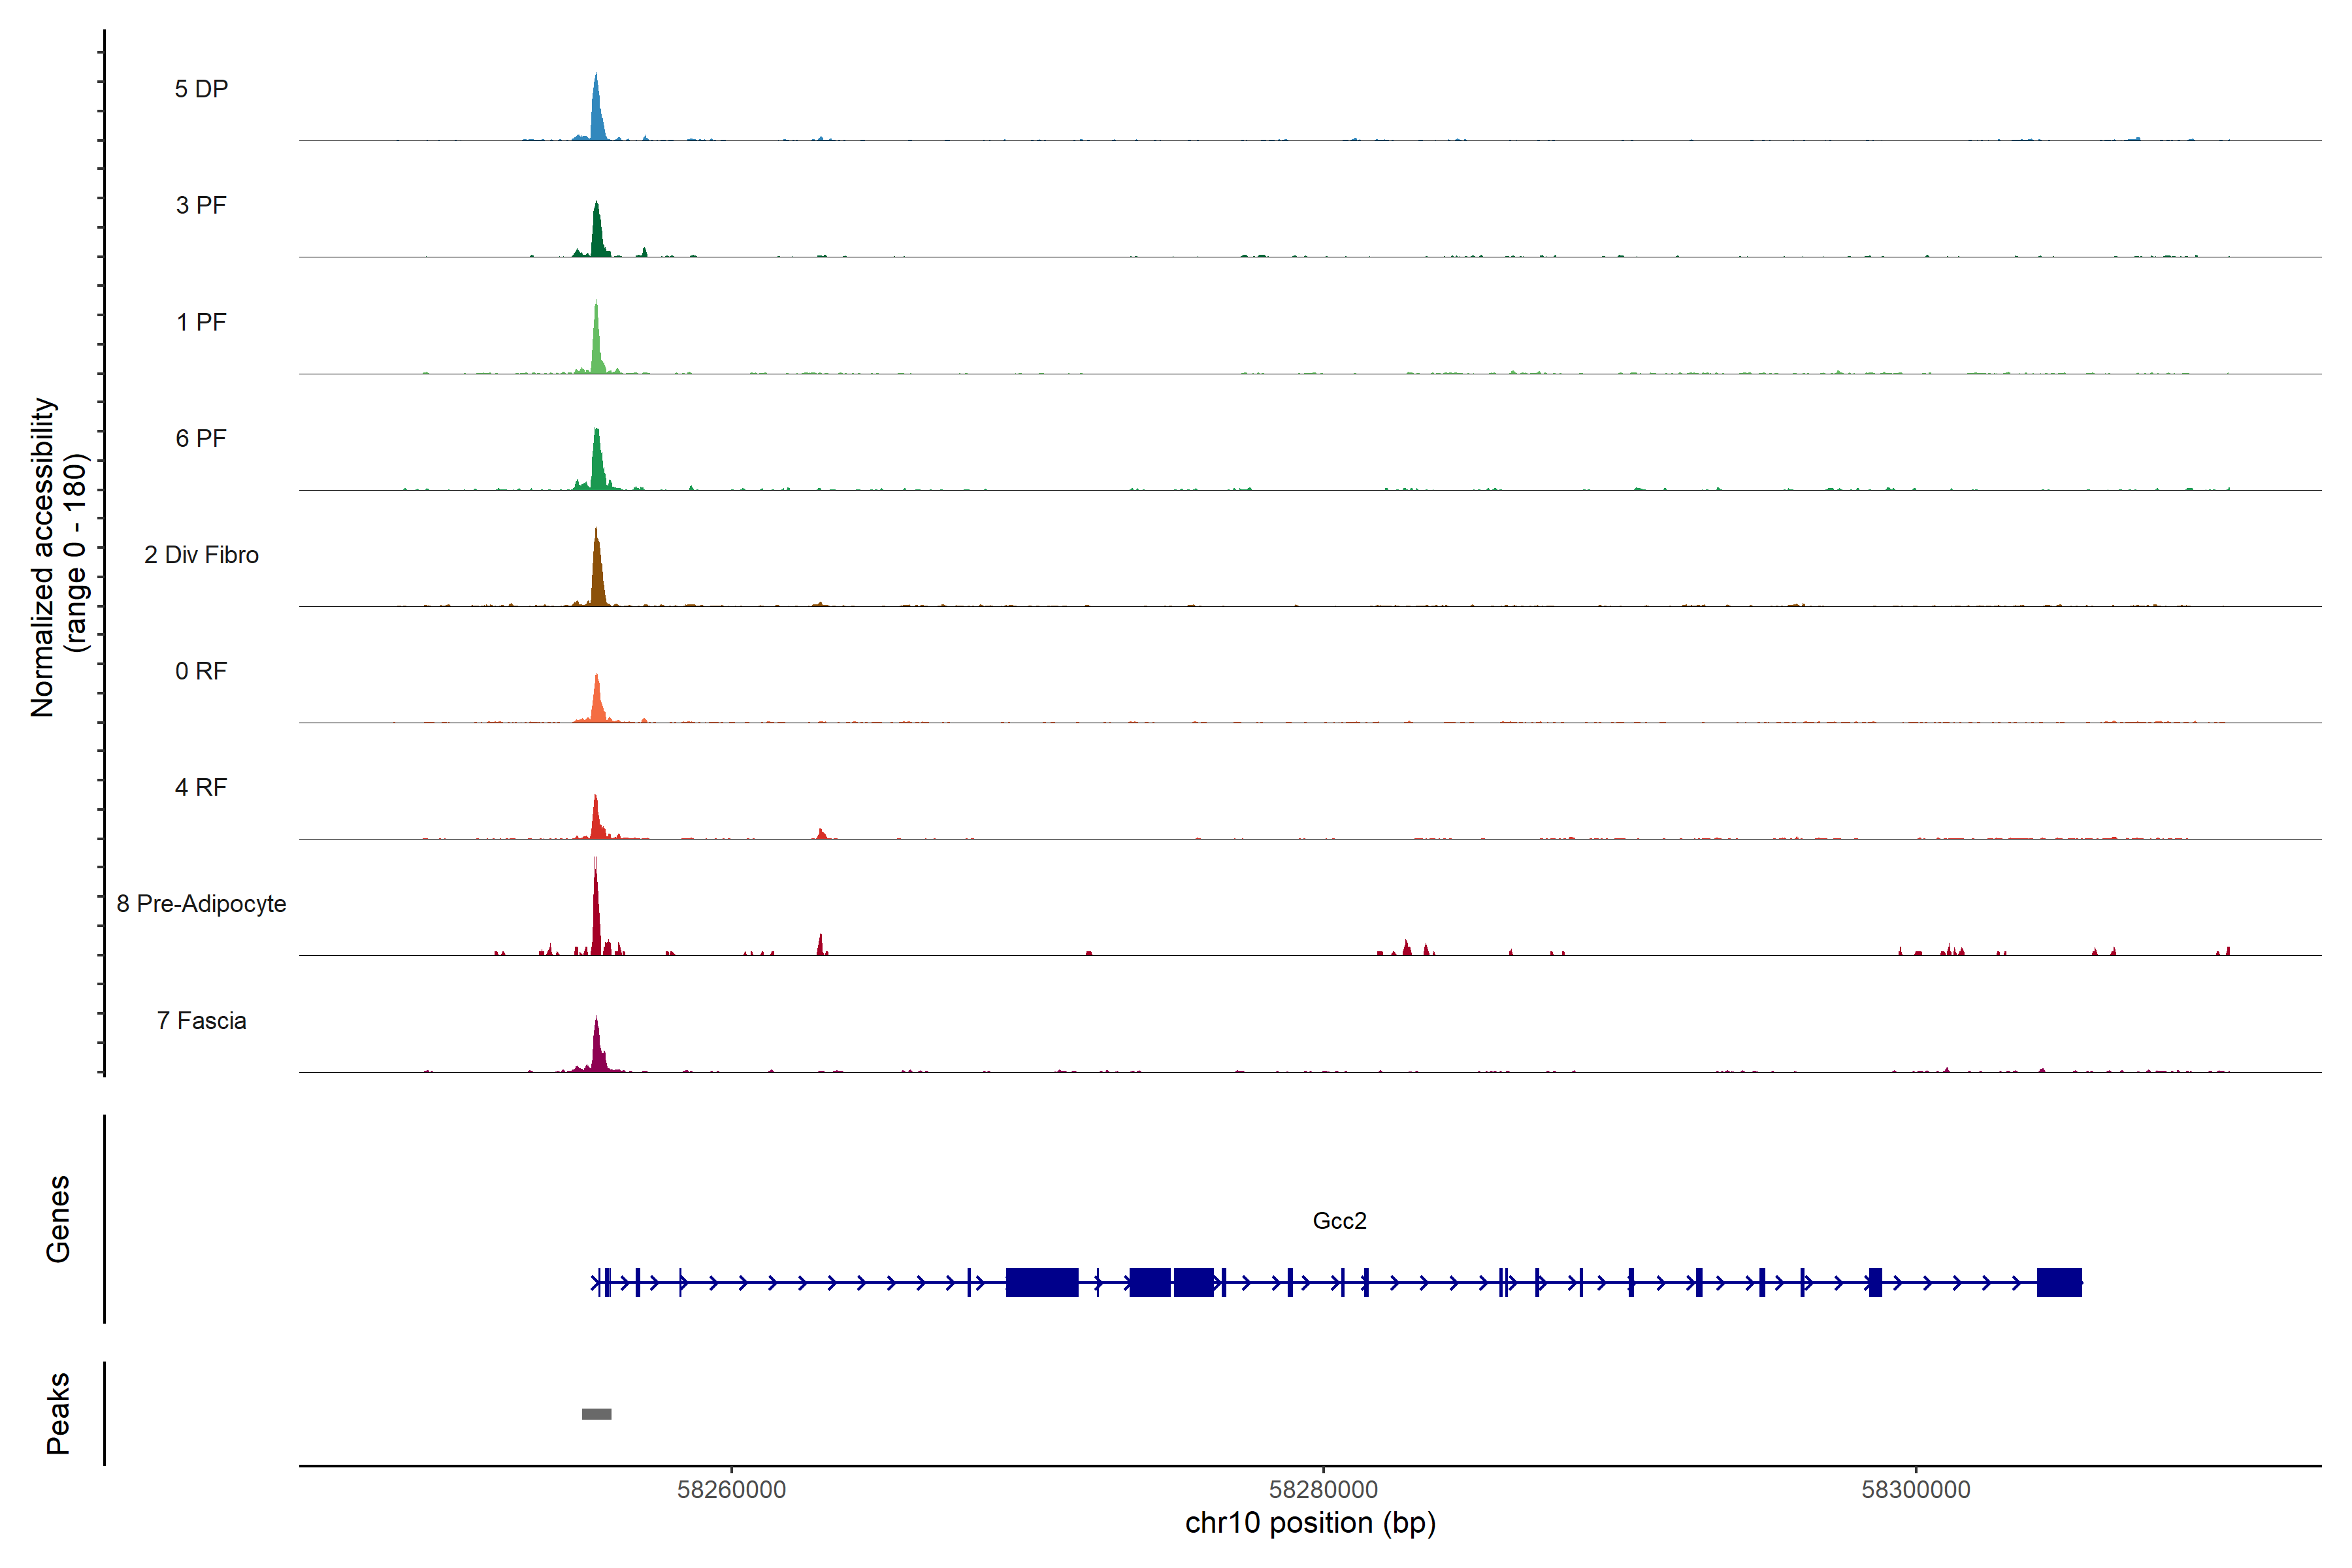Viewport: 2352px width, 1568px height.
Task: Click the orange 0 RF peak
Action: (597, 702)
